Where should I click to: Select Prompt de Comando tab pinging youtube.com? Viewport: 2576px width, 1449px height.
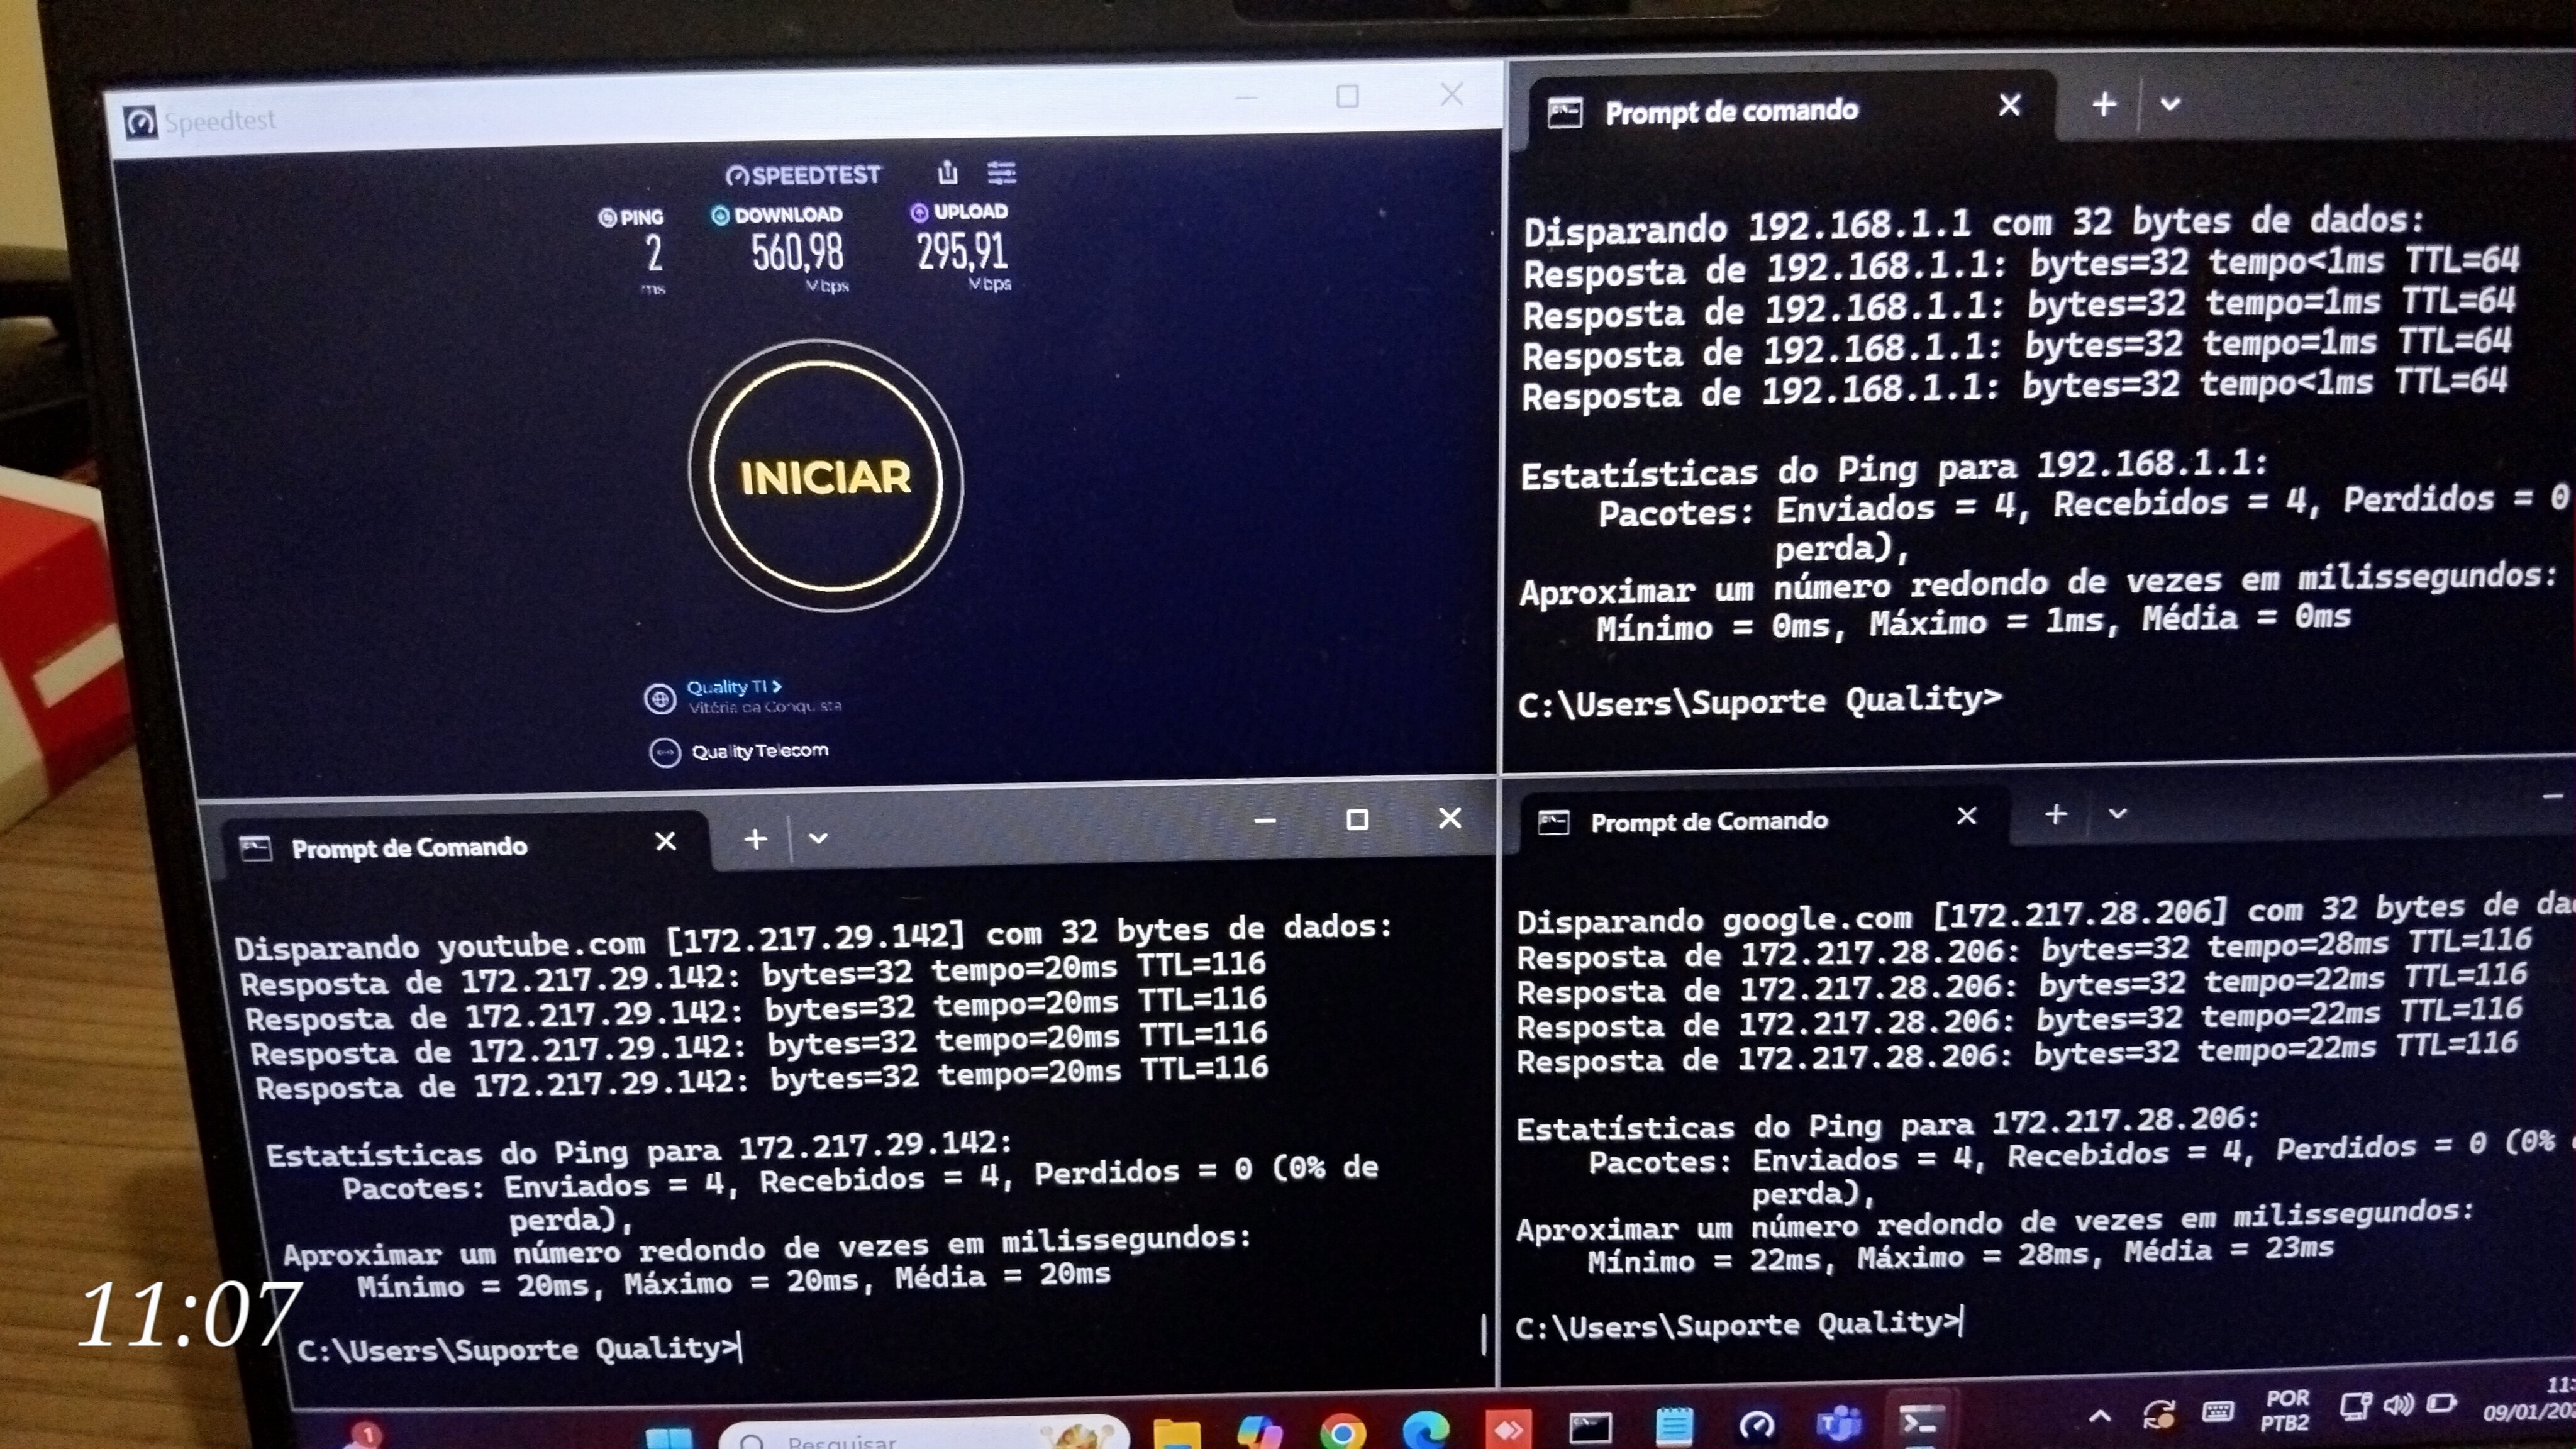coord(409,848)
